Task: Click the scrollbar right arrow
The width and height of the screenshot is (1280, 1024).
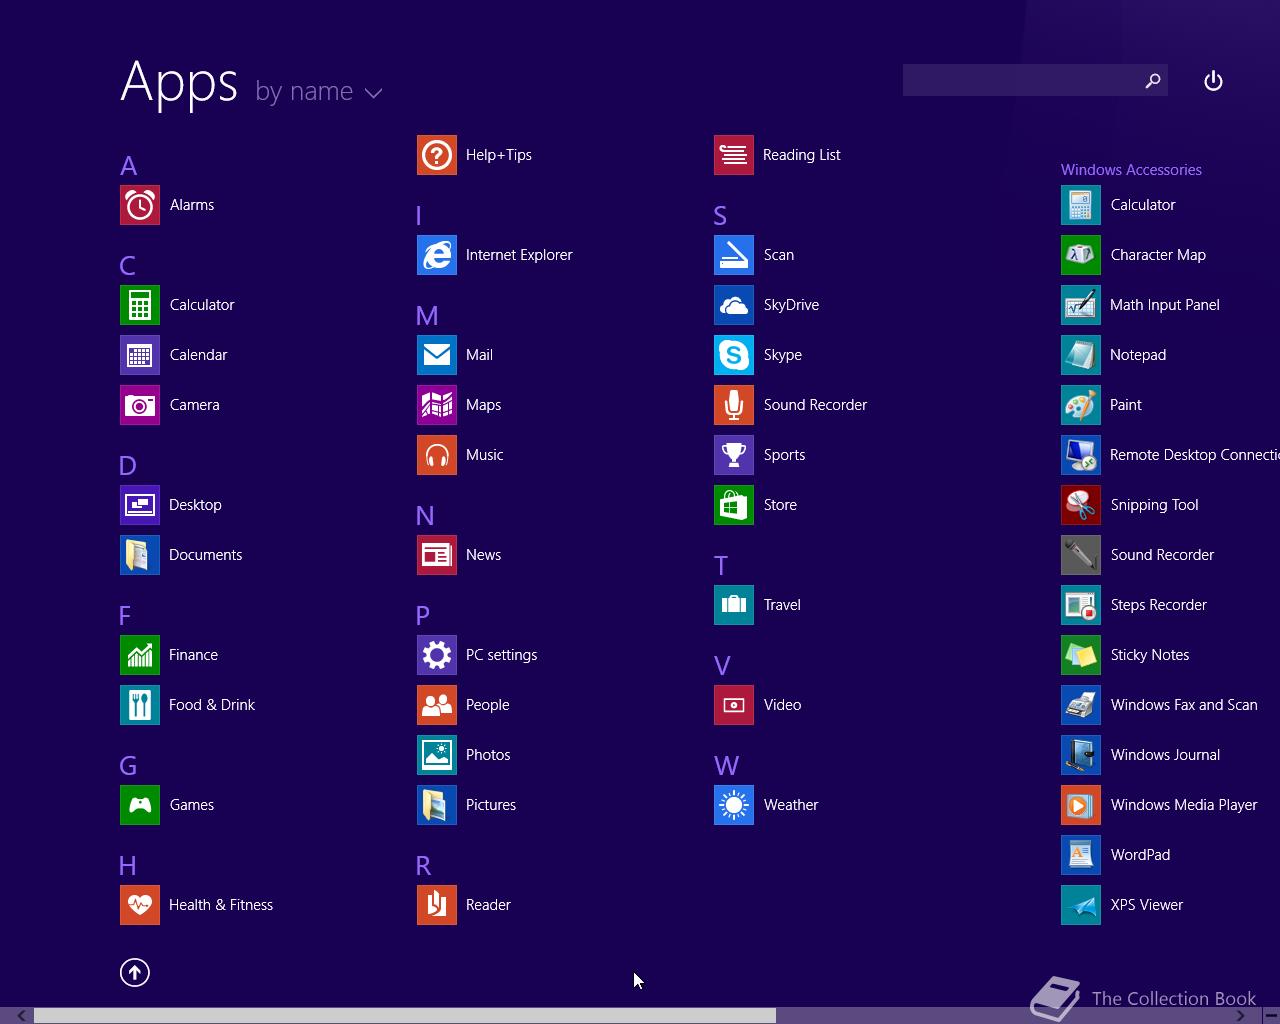Action: (1240, 1016)
